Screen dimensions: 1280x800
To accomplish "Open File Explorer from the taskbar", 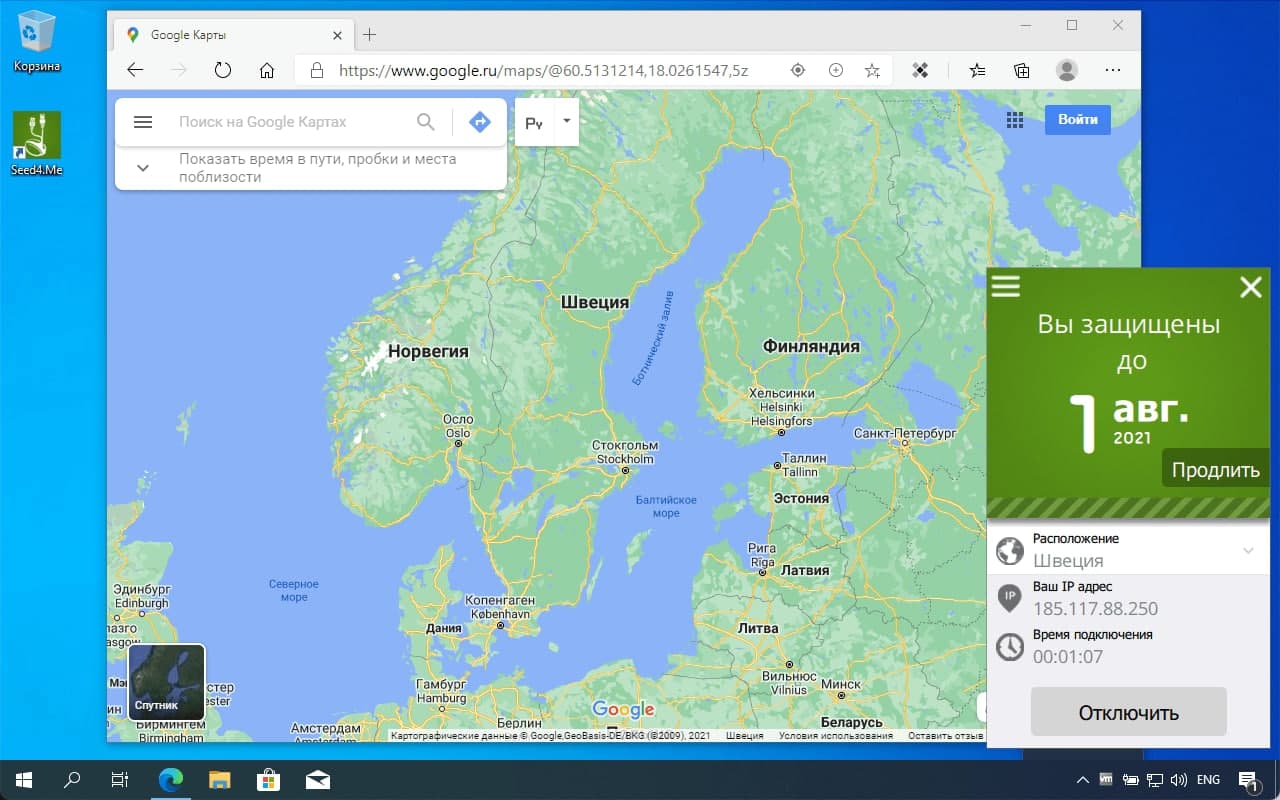I will point(219,780).
